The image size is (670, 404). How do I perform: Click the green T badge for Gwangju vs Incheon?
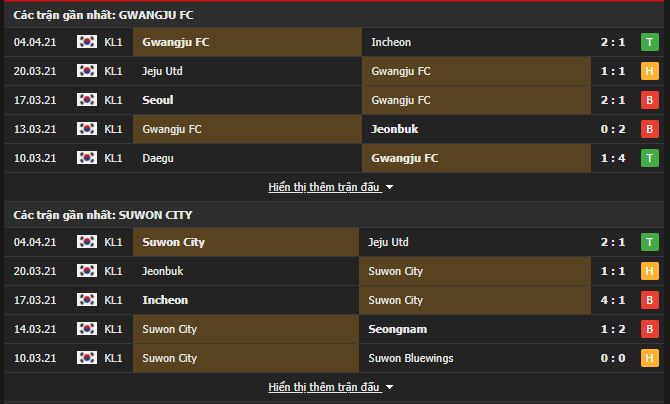pyautogui.click(x=649, y=42)
